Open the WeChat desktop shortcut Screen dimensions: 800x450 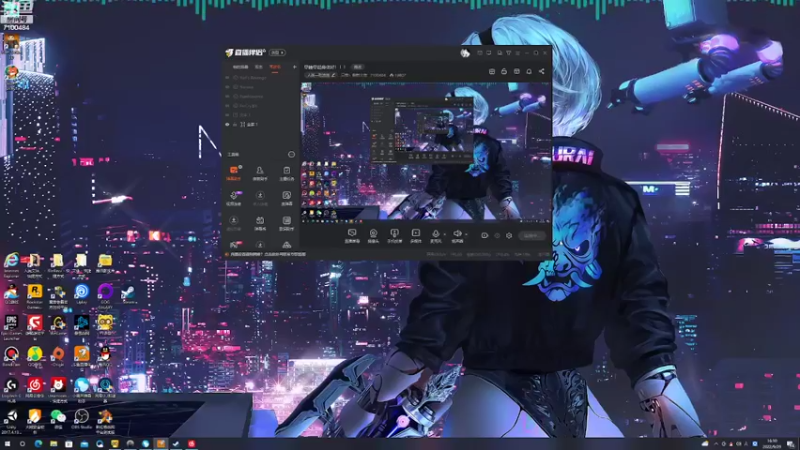click(58, 418)
